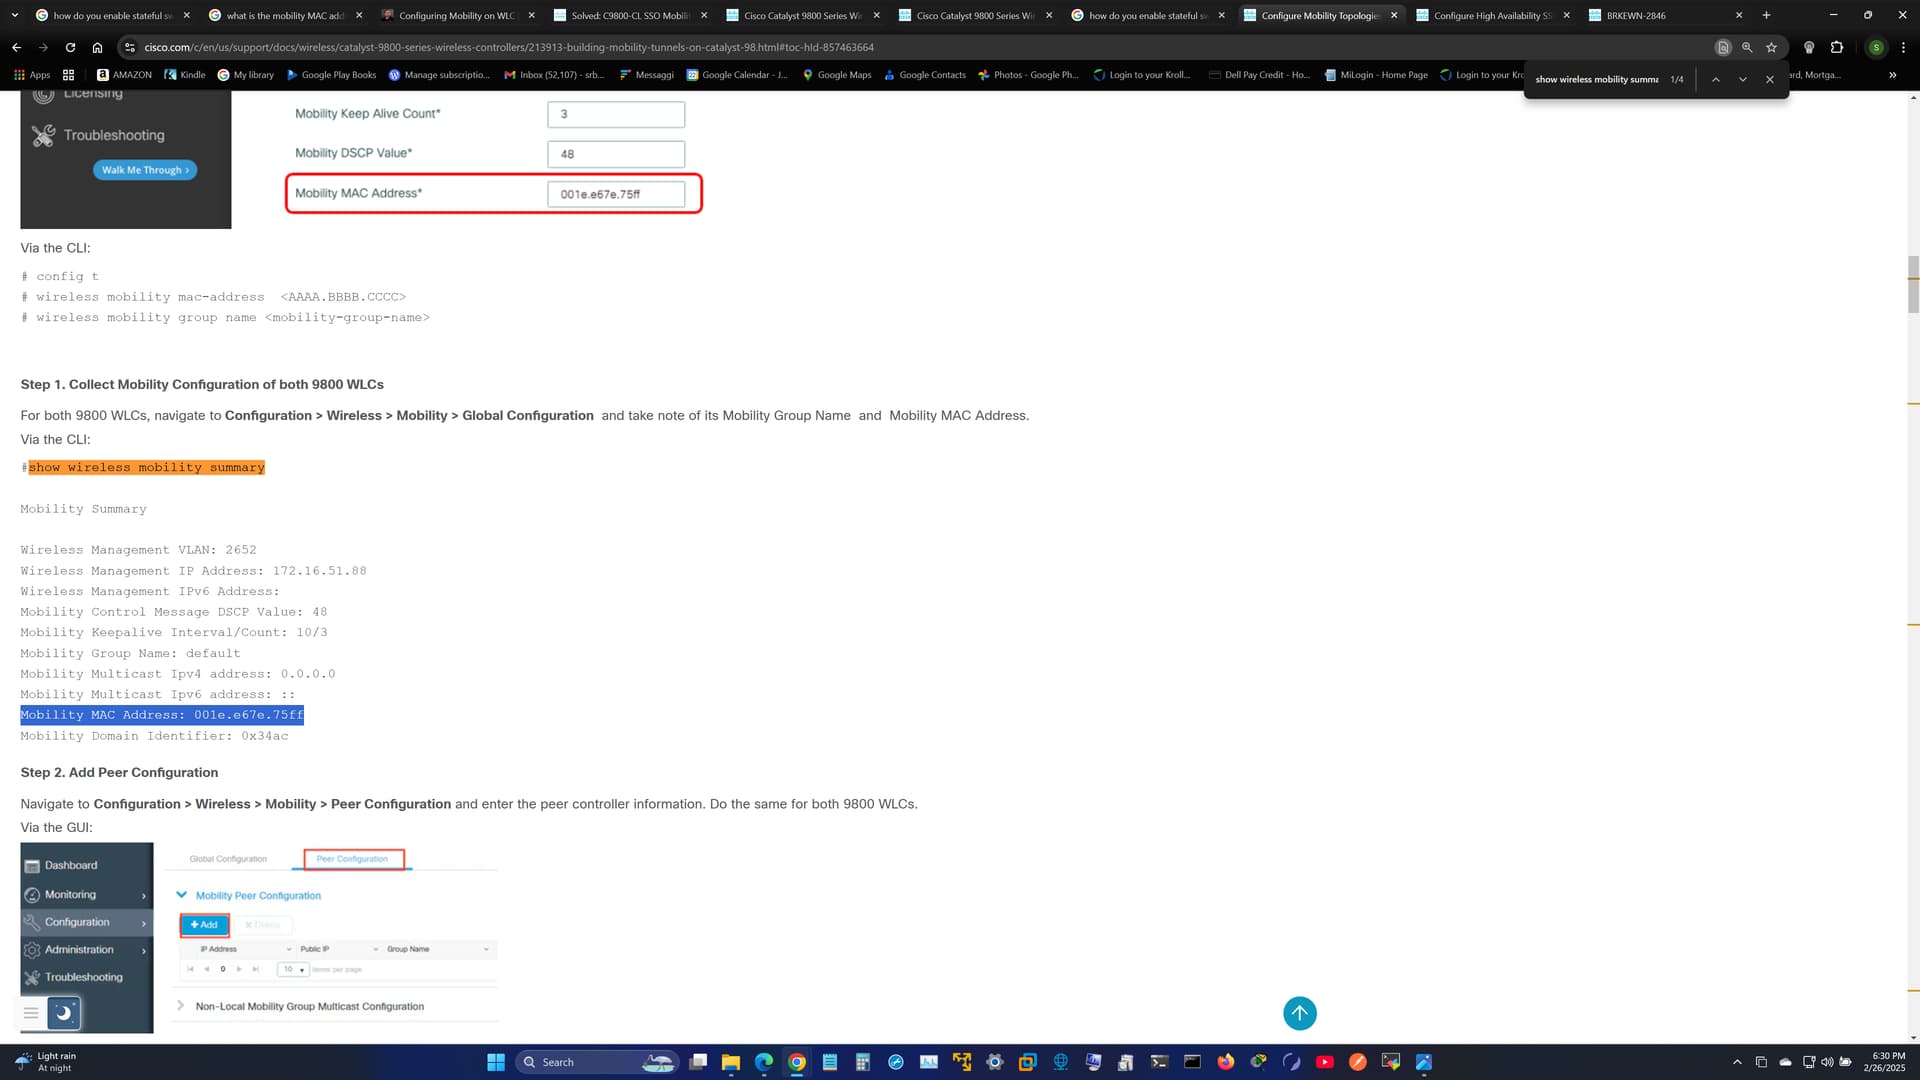Bookmark this page with the star
The height and width of the screenshot is (1080, 1920).
click(x=1771, y=47)
